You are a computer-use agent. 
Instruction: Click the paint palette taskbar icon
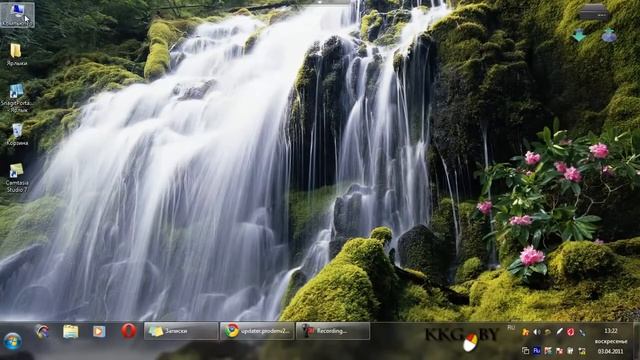(x=42, y=331)
